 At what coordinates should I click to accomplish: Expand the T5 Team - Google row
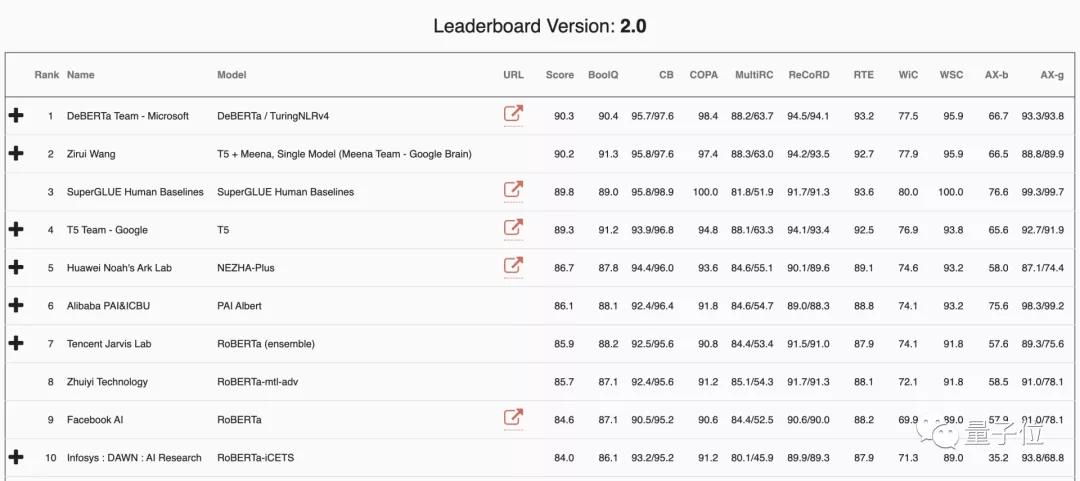click(16, 229)
